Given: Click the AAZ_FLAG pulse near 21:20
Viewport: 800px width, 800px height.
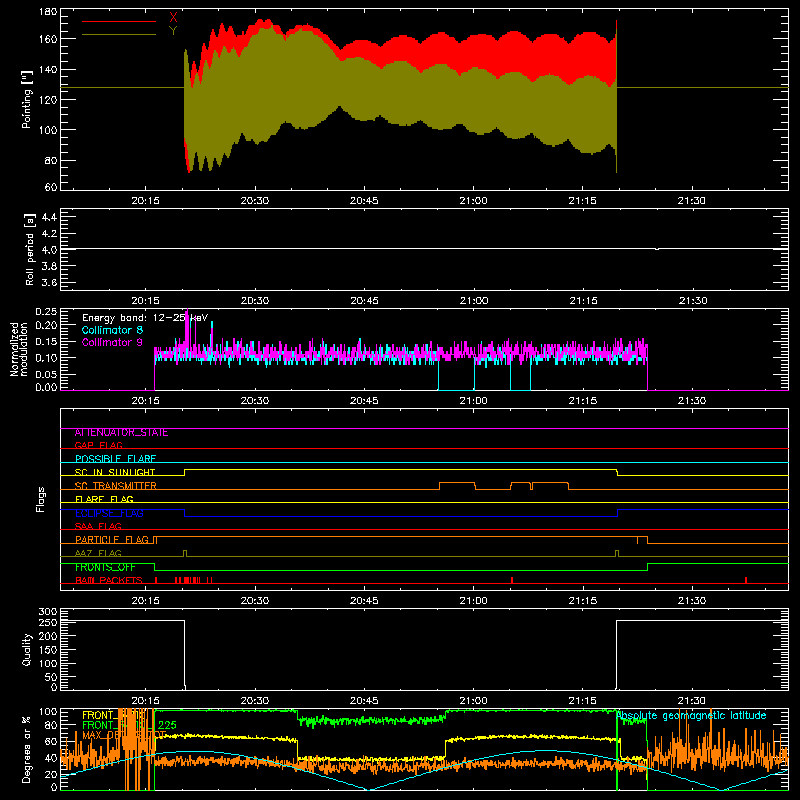Looking at the screenshot, I should (617, 554).
